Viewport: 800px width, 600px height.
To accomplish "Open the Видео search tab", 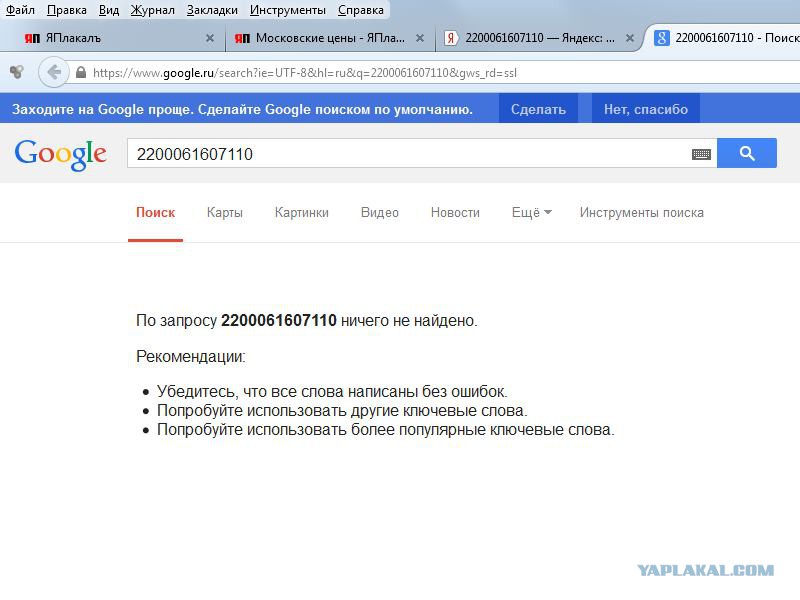I will (380, 213).
